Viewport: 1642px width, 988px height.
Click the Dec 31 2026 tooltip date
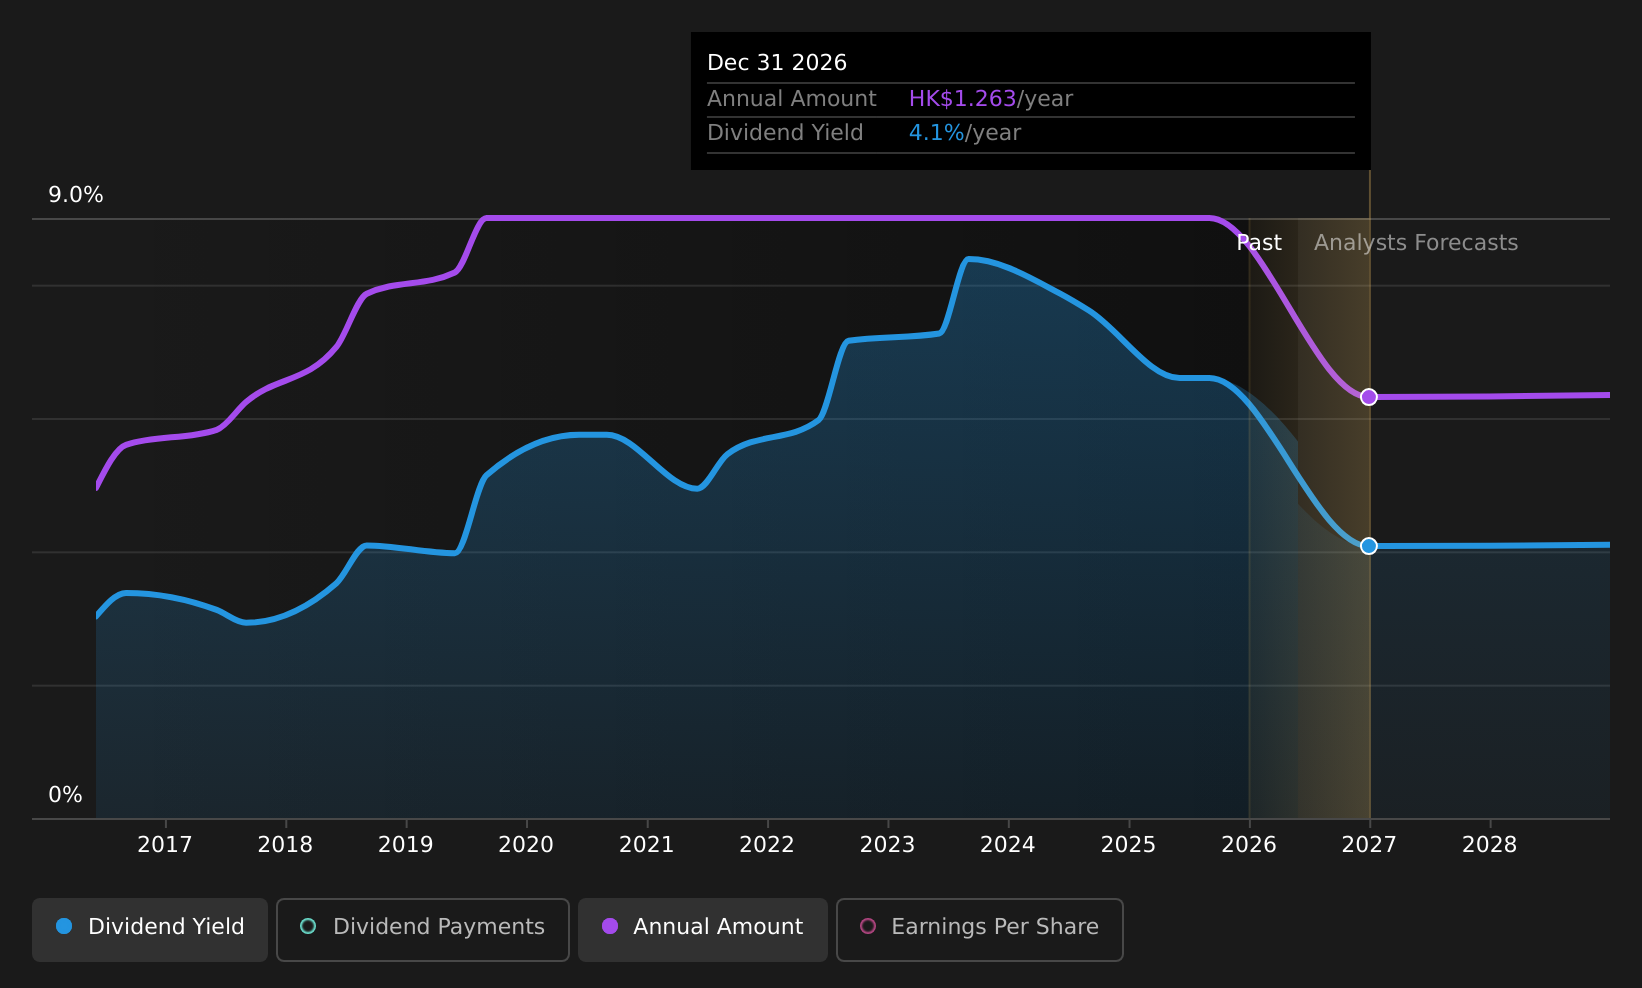(777, 63)
